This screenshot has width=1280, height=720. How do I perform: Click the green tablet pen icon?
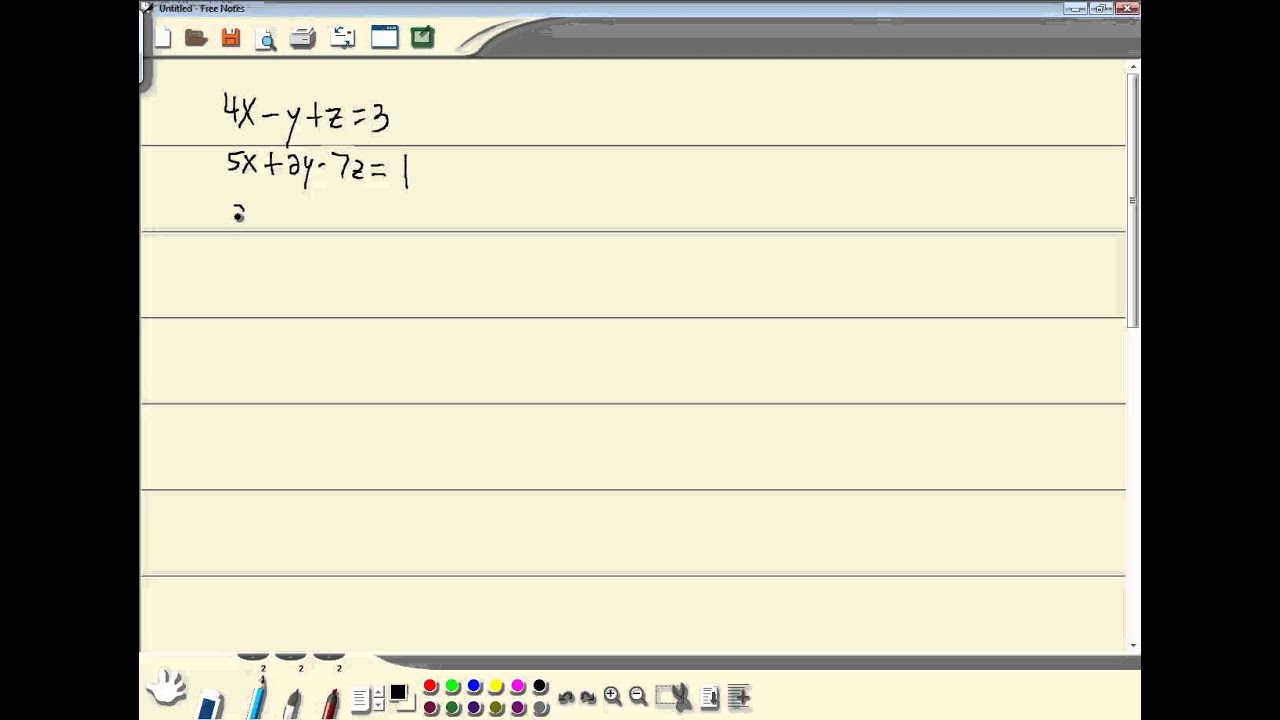click(422, 38)
